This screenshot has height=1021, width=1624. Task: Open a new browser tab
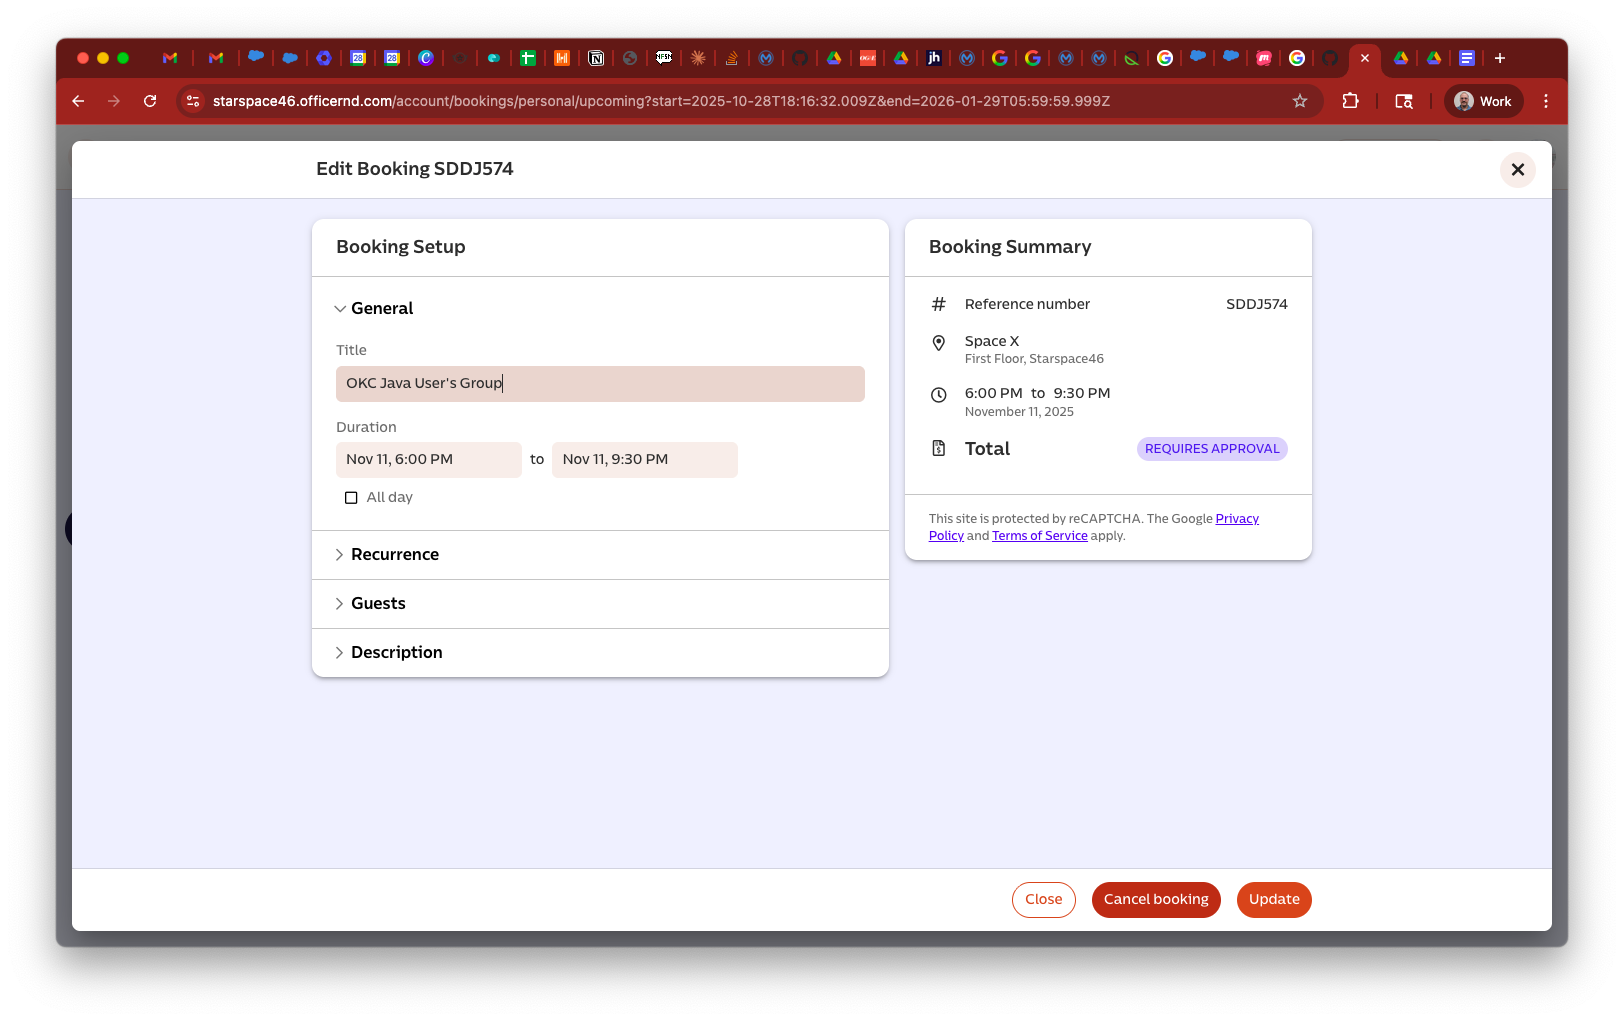pyautogui.click(x=1499, y=58)
